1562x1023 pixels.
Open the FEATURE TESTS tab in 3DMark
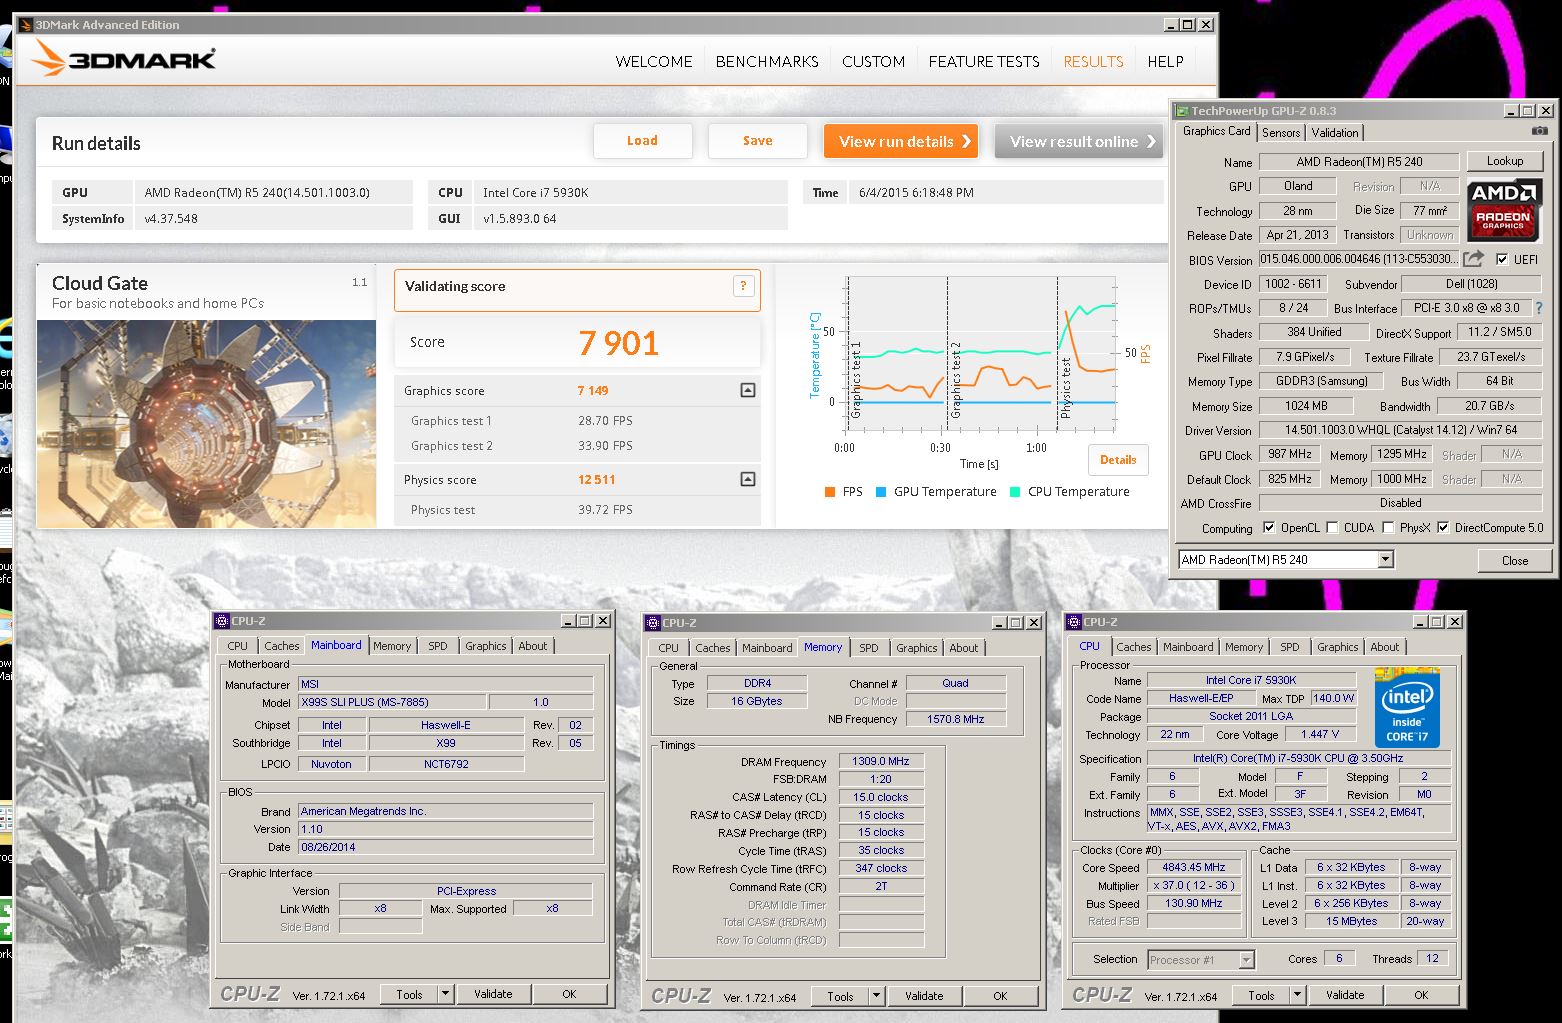click(x=984, y=61)
